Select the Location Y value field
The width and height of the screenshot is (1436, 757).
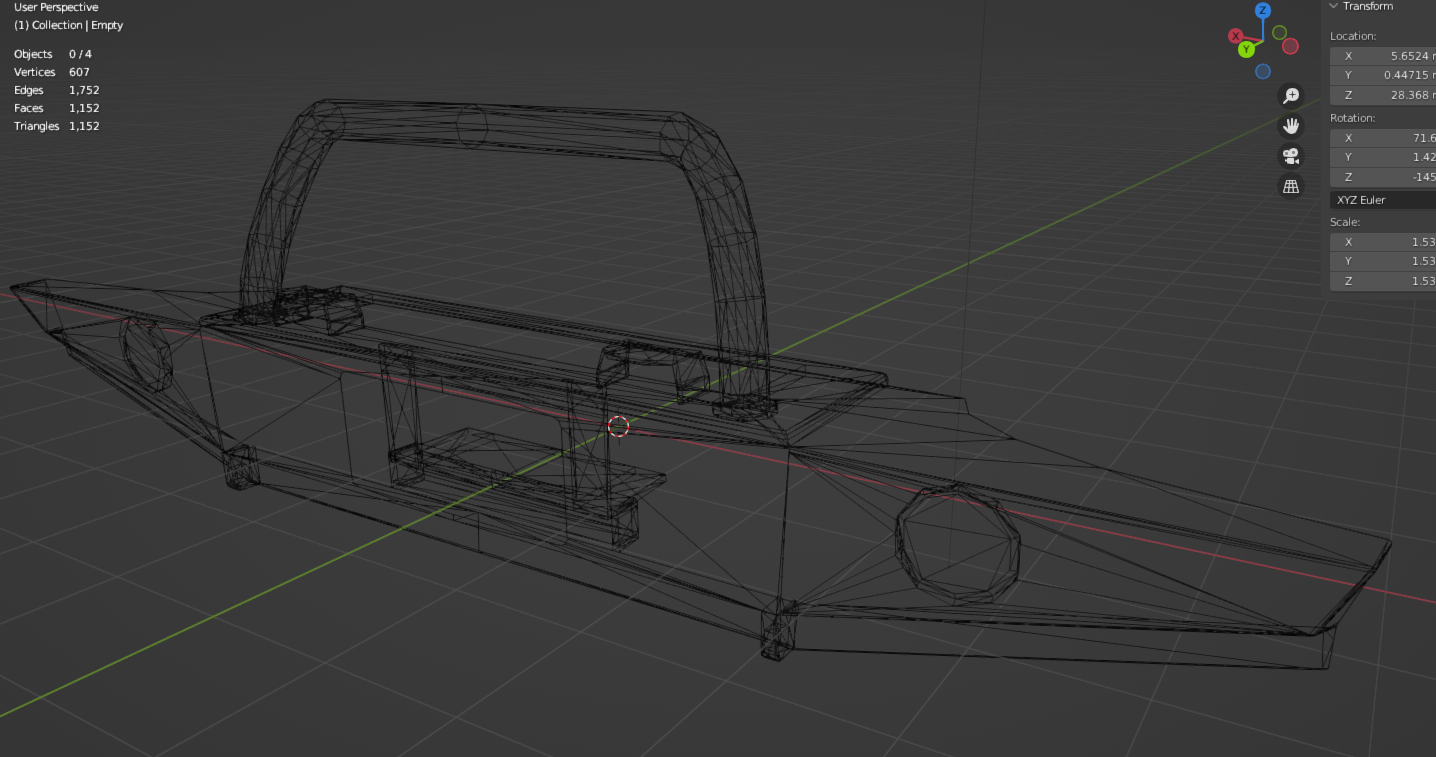pyautogui.click(x=1384, y=75)
